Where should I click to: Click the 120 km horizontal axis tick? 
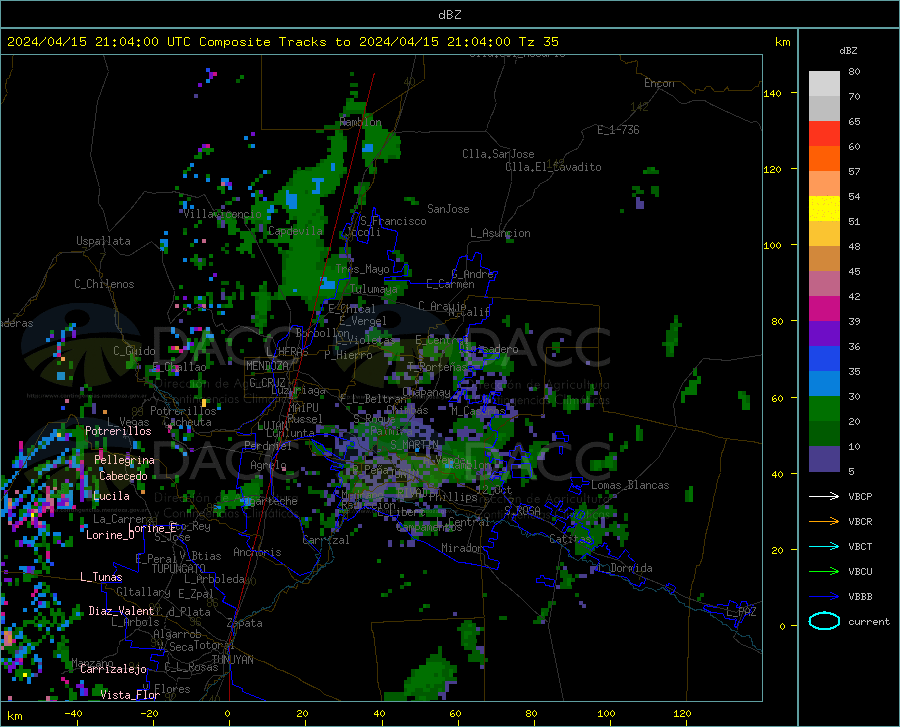(x=682, y=714)
